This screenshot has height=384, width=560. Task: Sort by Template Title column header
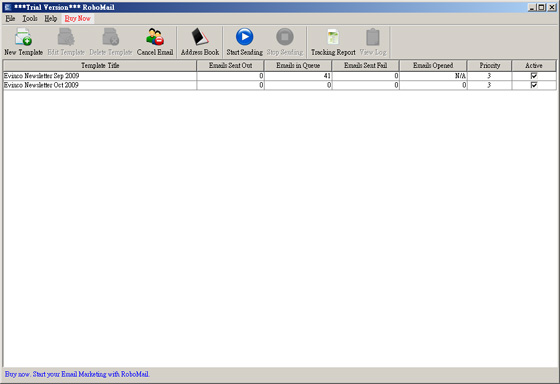click(100, 65)
